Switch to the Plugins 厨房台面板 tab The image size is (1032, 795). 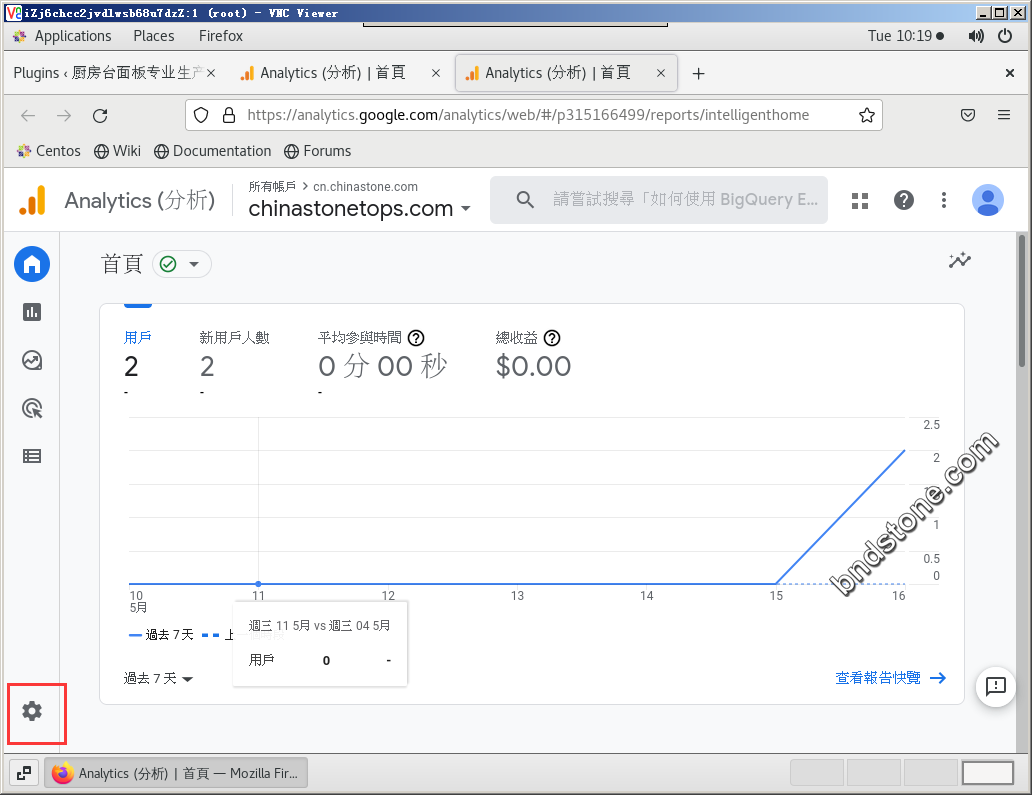coord(107,73)
